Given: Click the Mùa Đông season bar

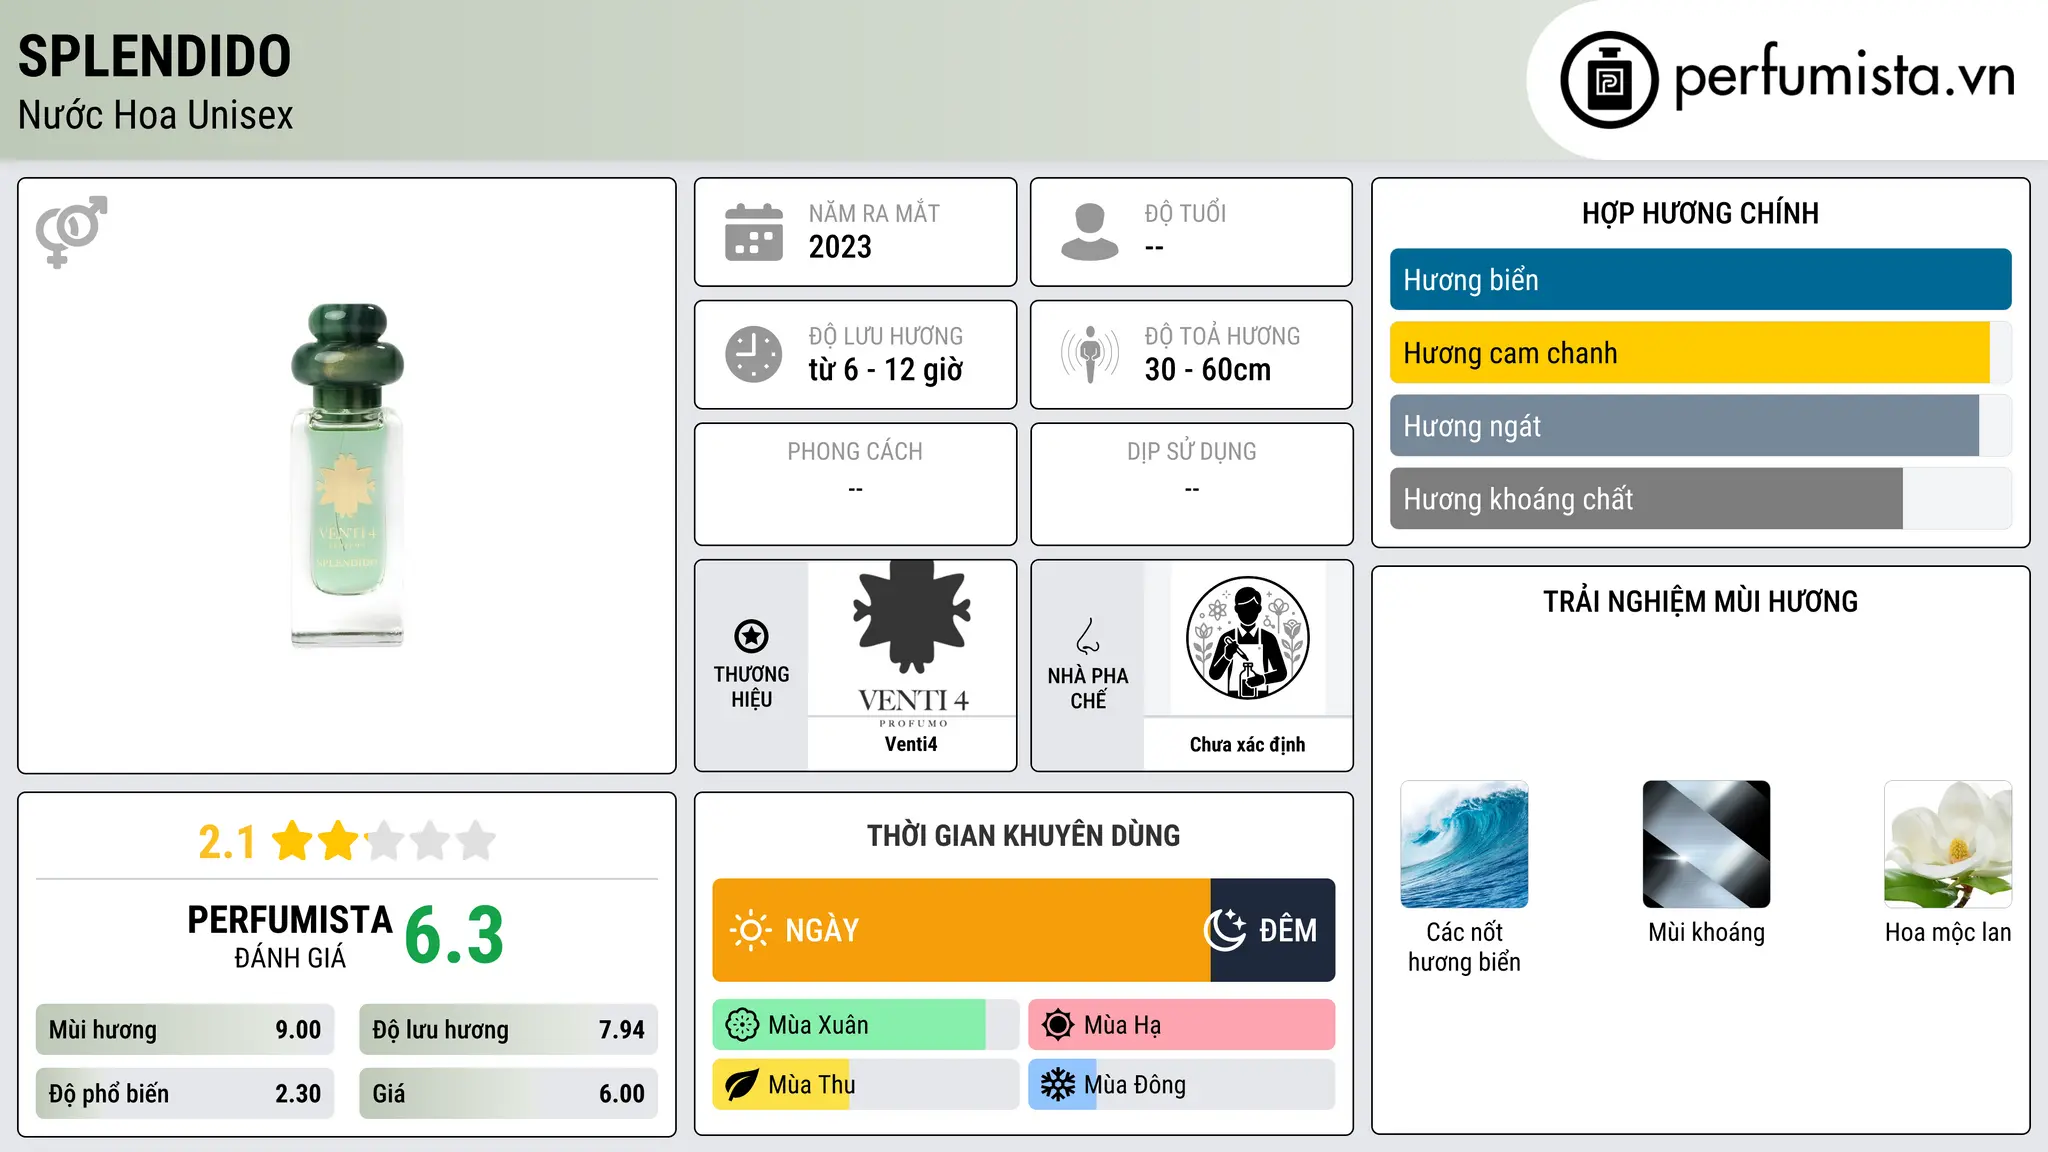Looking at the screenshot, I should point(1182,1085).
